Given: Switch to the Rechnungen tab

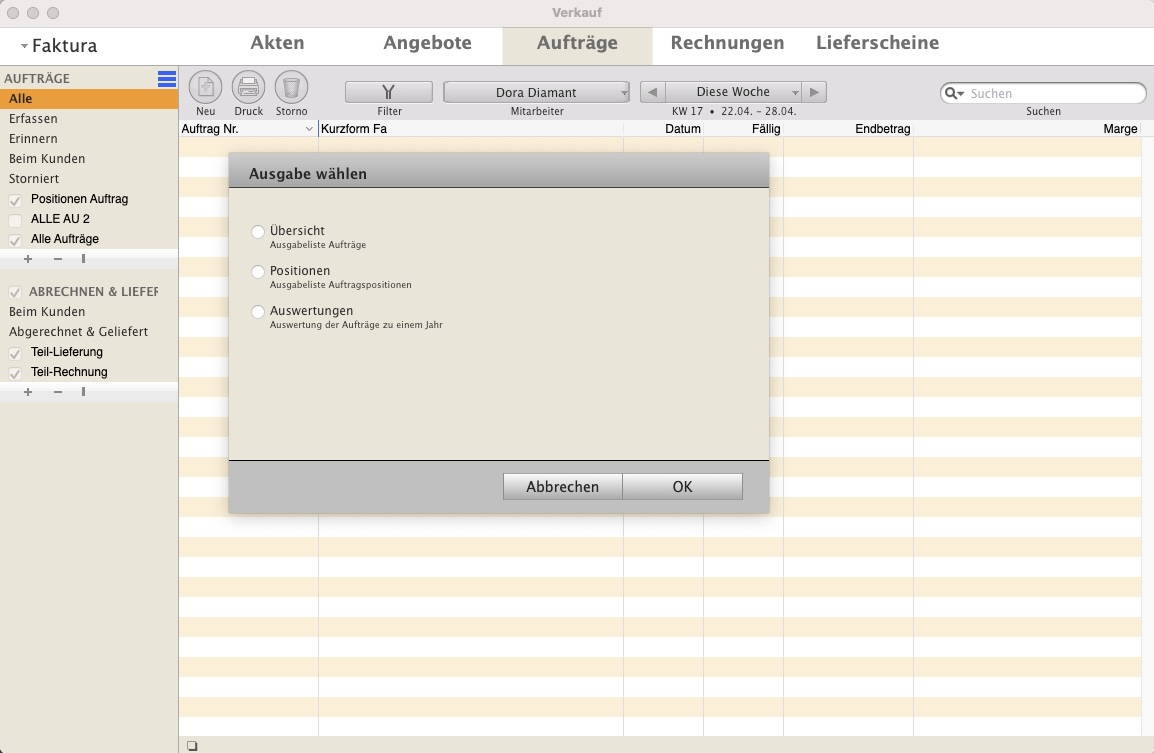Looking at the screenshot, I should (725, 43).
